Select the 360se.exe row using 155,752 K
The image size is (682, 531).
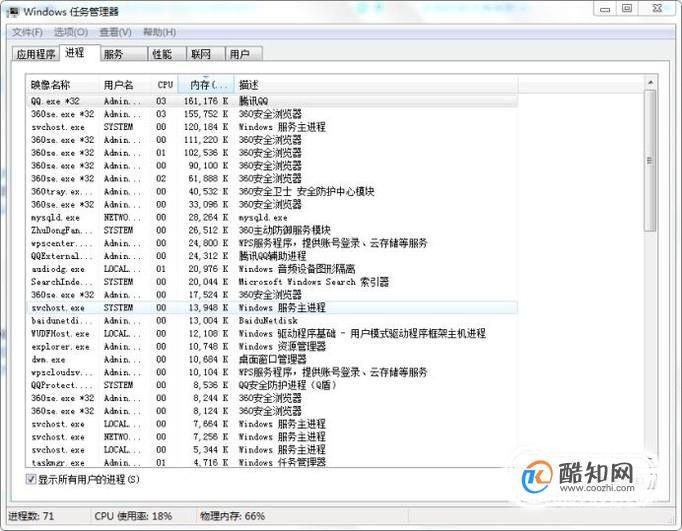(272, 114)
